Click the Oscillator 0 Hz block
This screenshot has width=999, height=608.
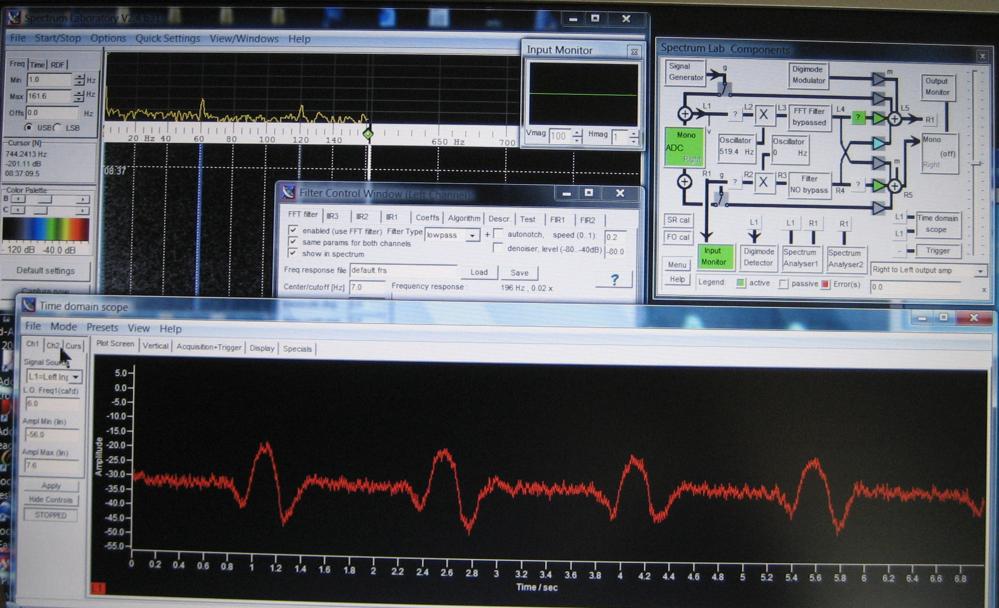[790, 148]
